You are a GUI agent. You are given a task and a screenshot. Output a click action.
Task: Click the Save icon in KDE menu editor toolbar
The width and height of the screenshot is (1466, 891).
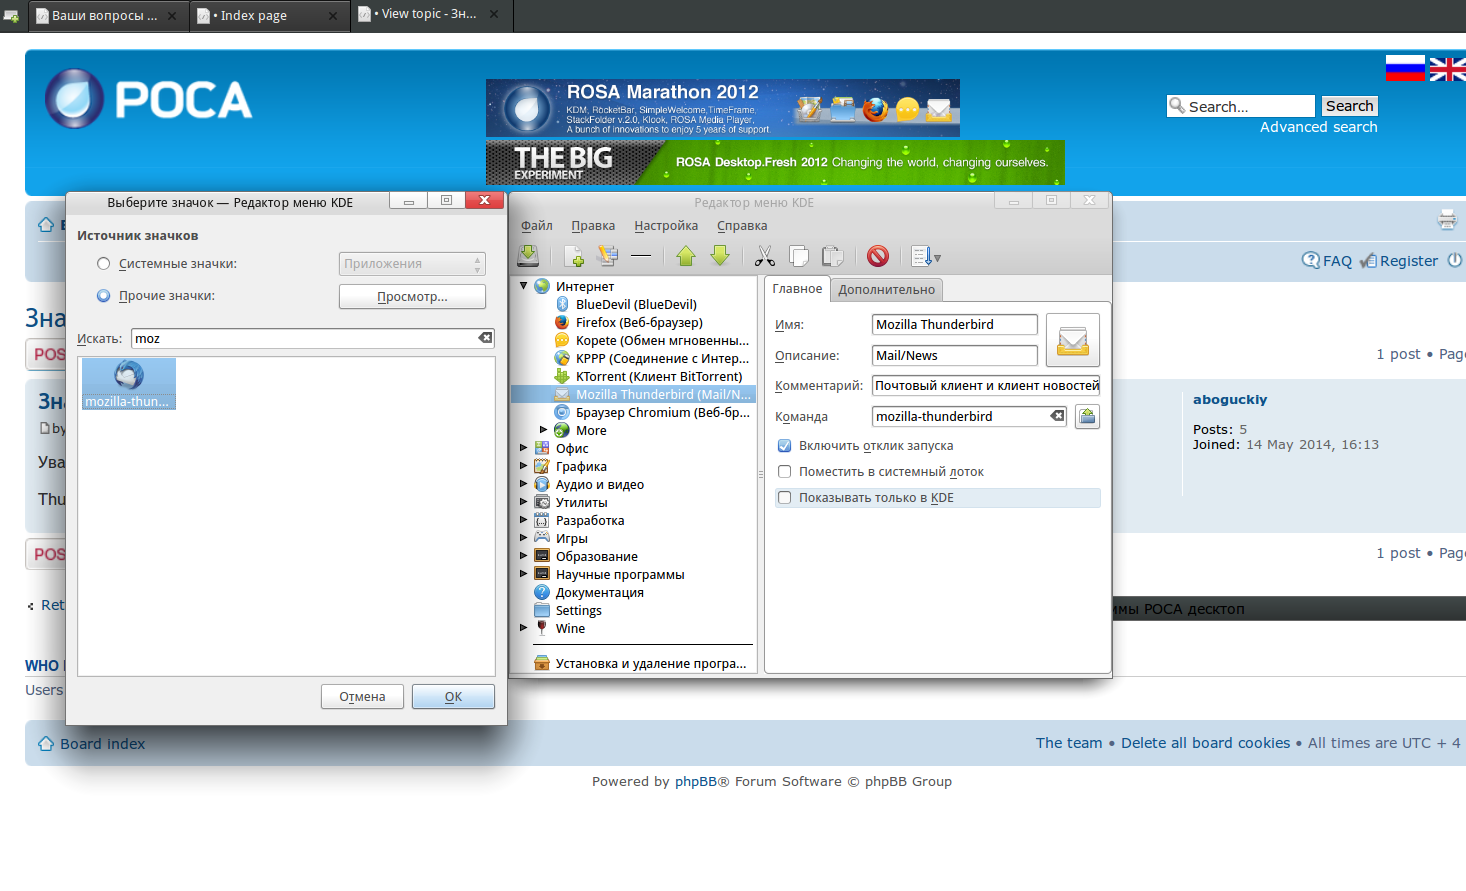(528, 256)
